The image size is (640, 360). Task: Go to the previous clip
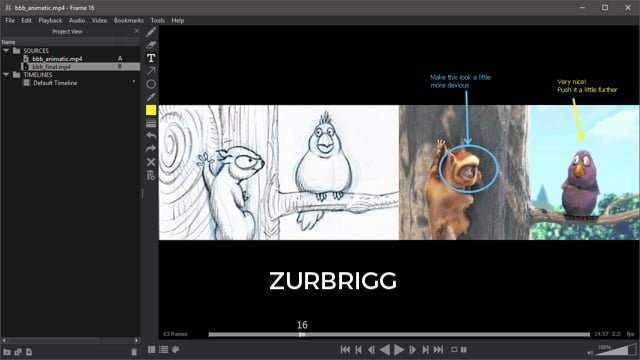[358, 350]
